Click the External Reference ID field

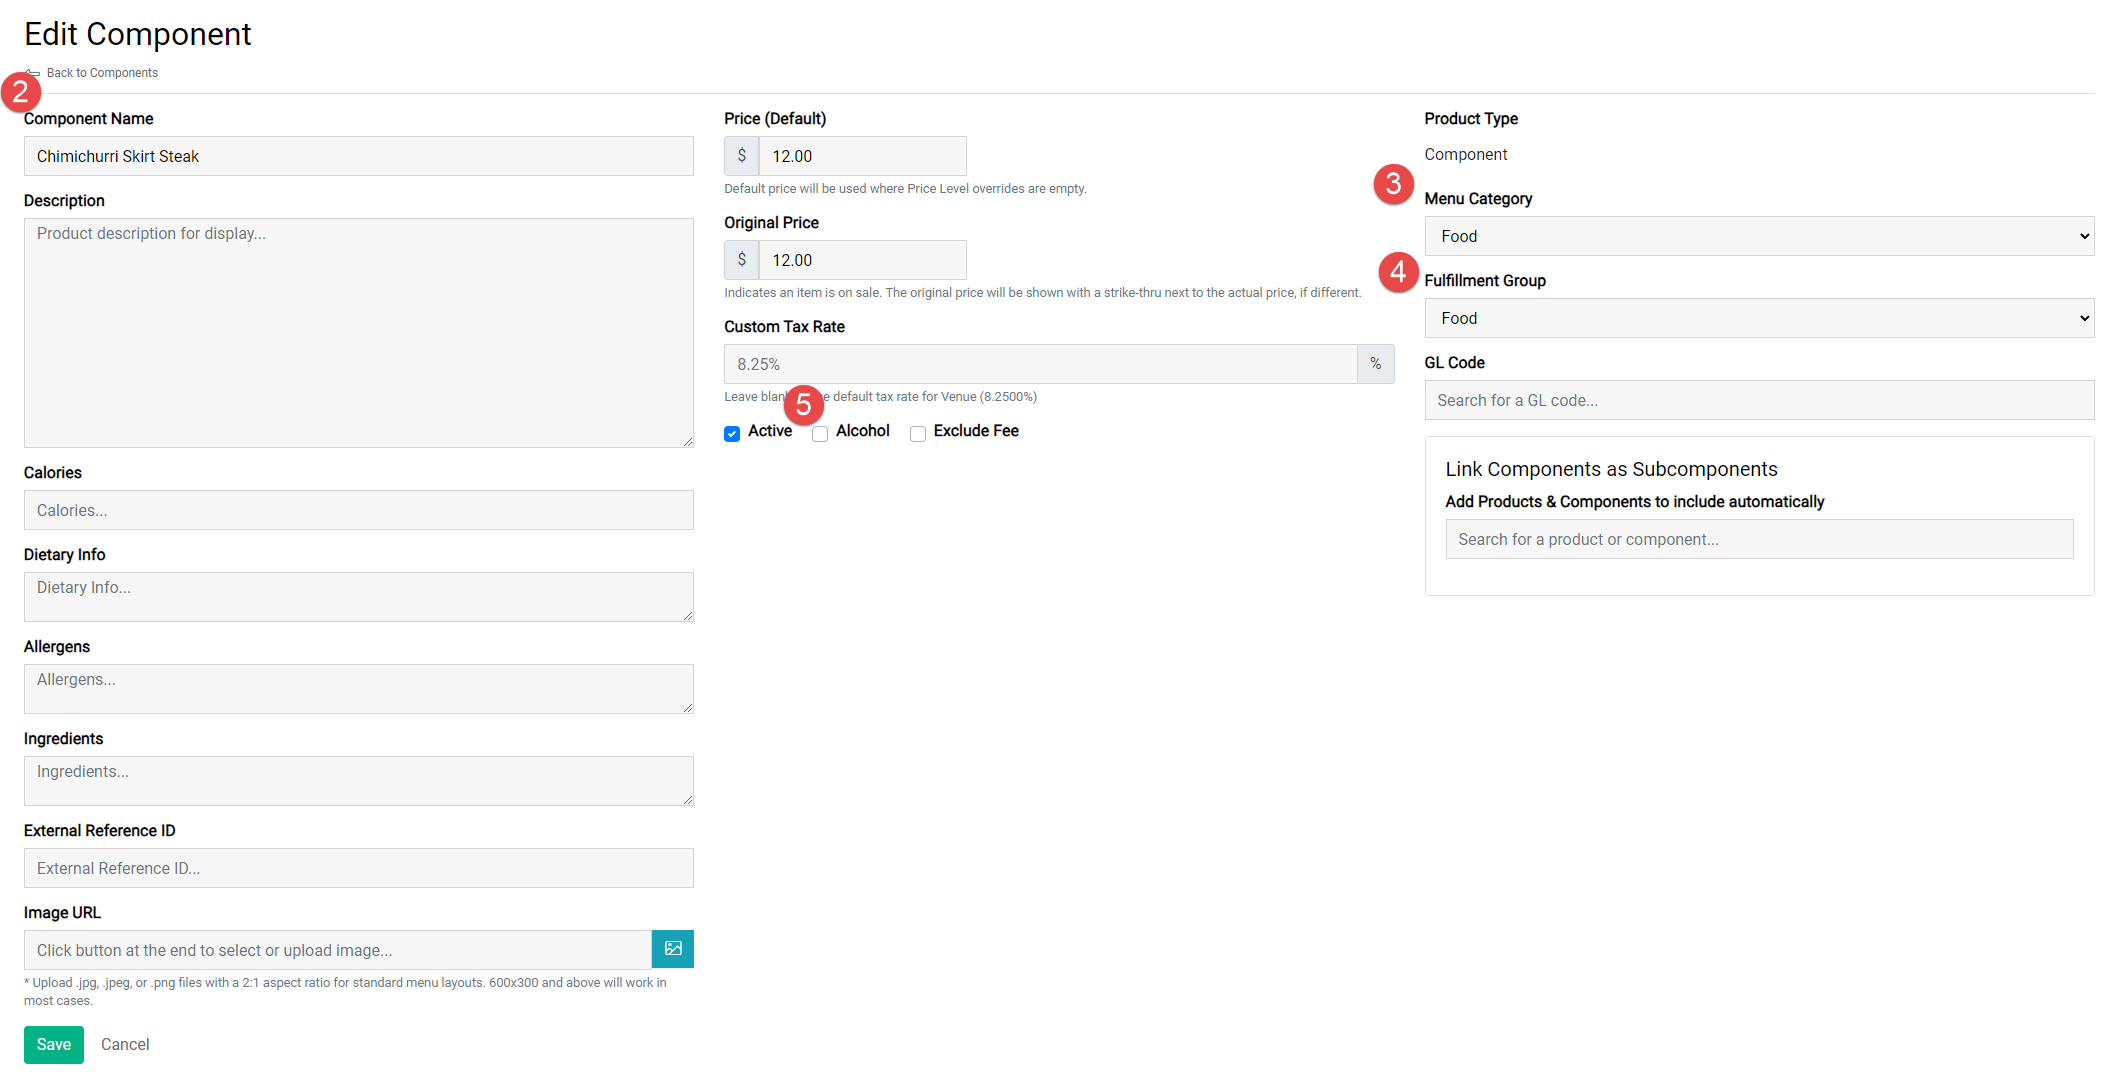[x=358, y=868]
